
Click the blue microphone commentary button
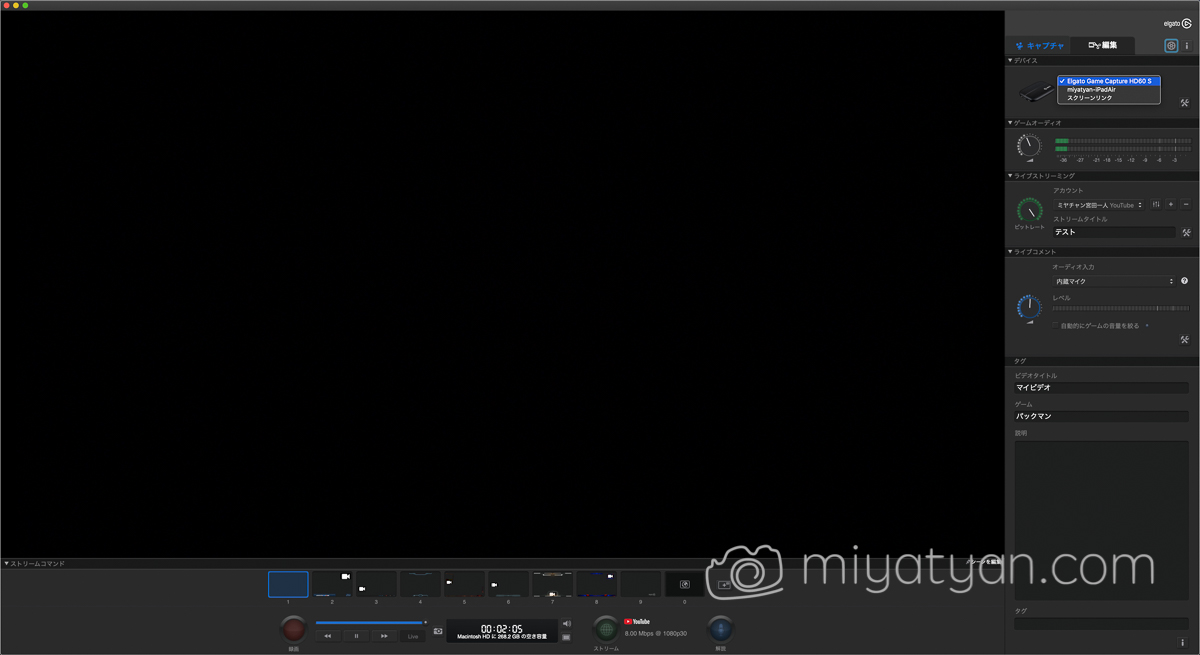coord(720,628)
